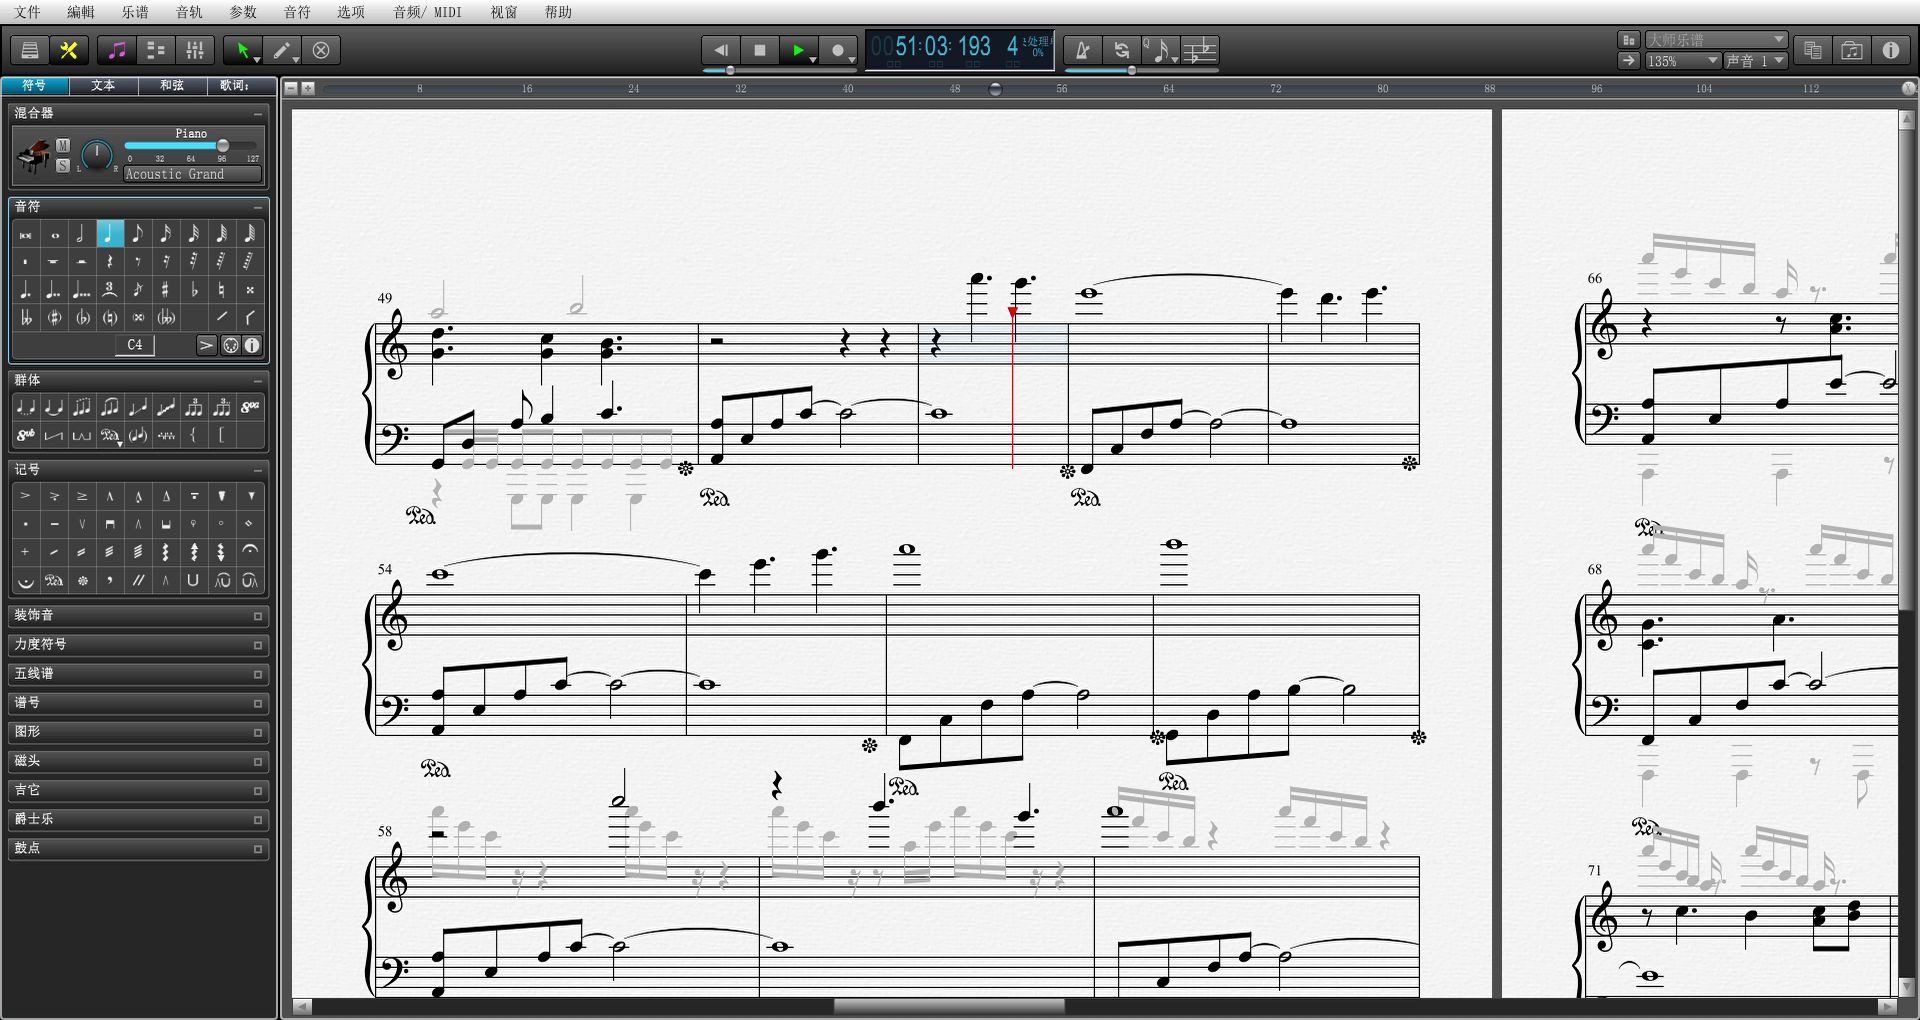Toggle the info button in note panel
This screenshot has height=1020, width=1920.
point(253,345)
